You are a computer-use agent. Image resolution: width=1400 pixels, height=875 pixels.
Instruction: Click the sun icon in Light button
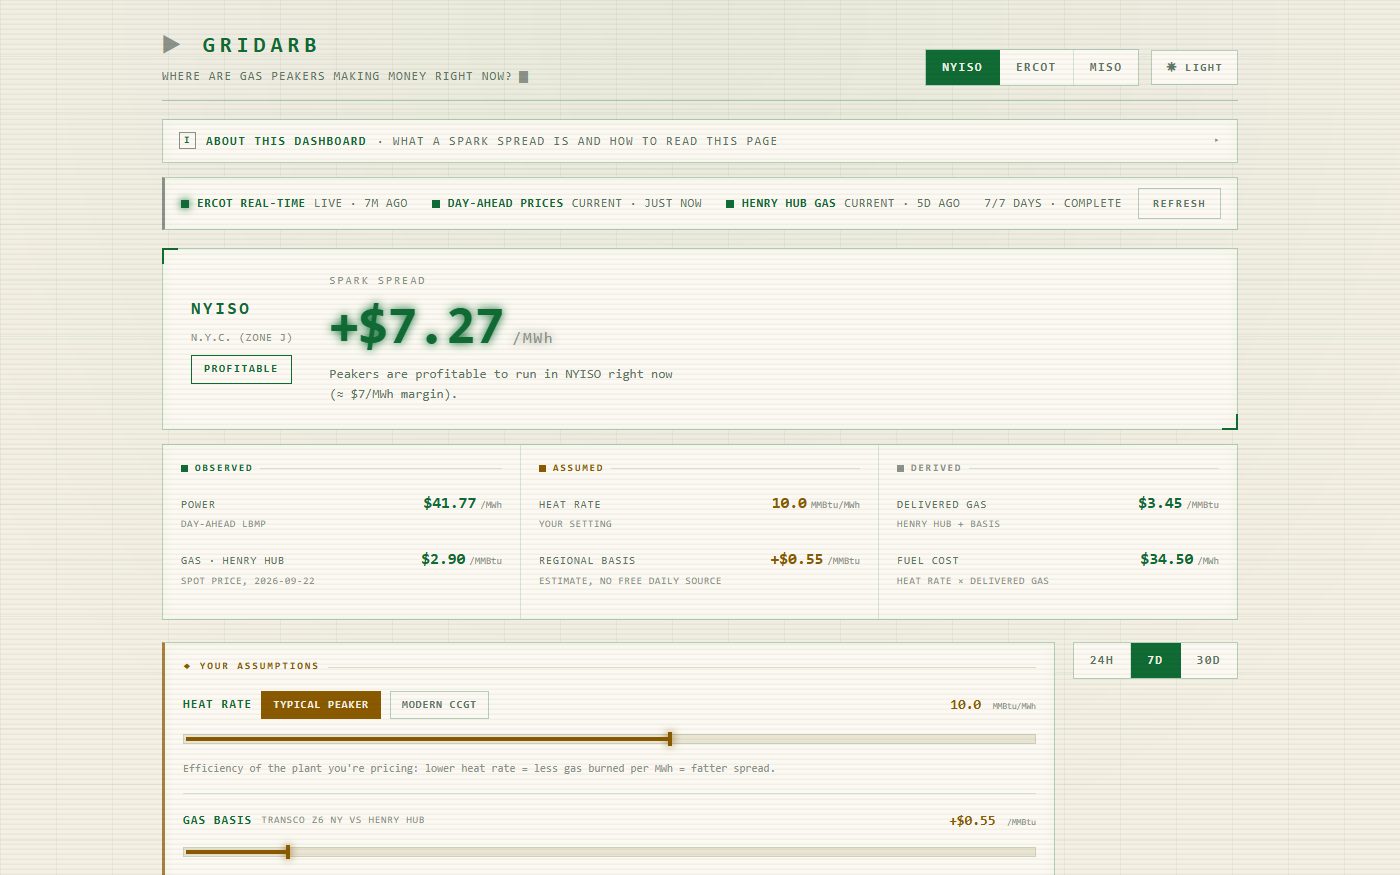(1171, 67)
